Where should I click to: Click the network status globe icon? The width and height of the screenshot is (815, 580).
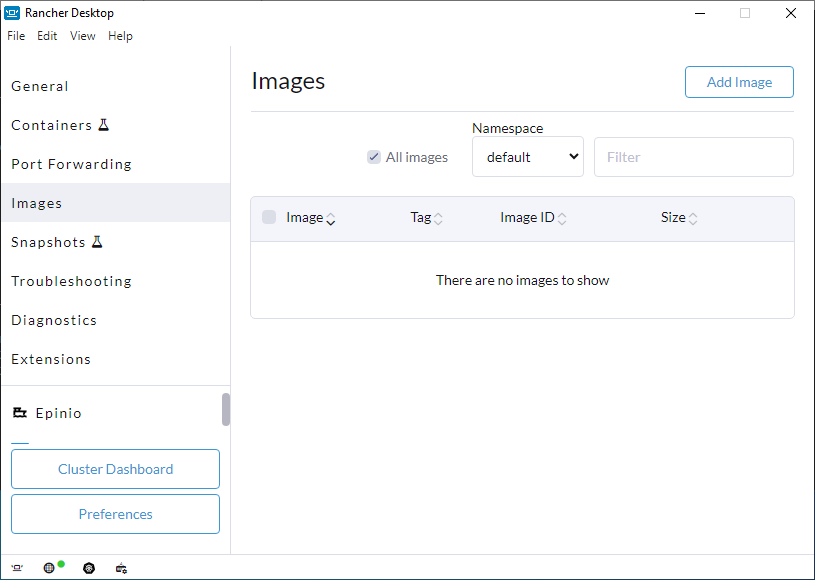coord(49,568)
